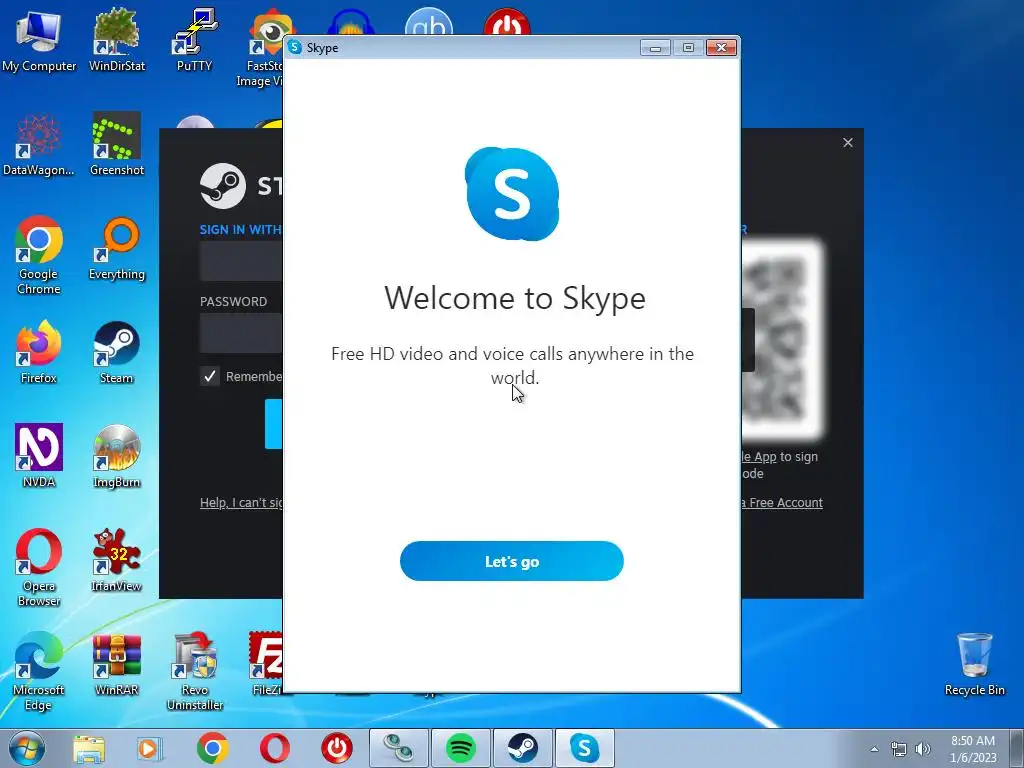Launch NVDA desktop shortcut

(x=39, y=456)
